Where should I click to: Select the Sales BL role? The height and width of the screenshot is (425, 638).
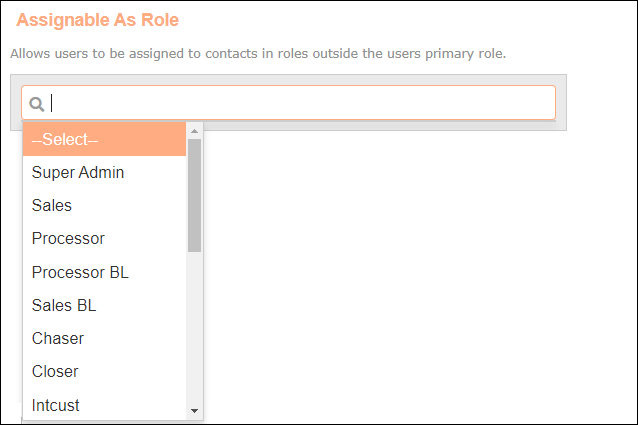tap(105, 305)
